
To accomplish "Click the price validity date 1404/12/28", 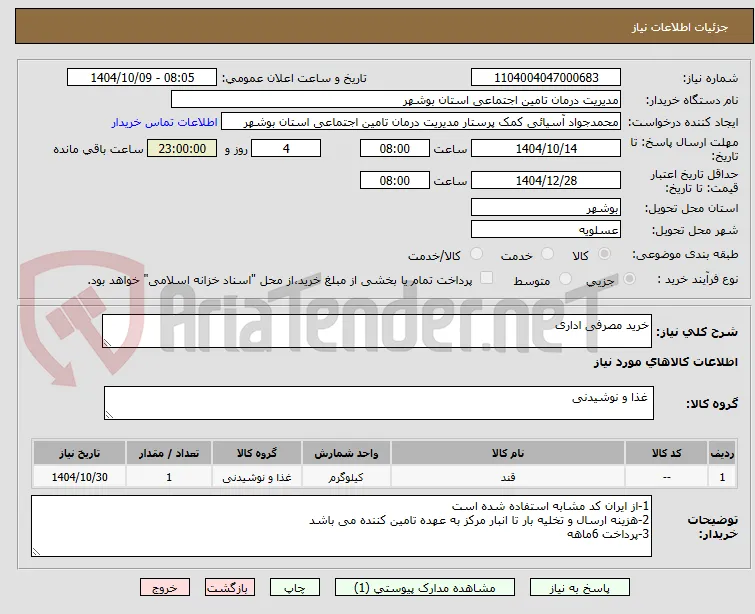I will [546, 181].
